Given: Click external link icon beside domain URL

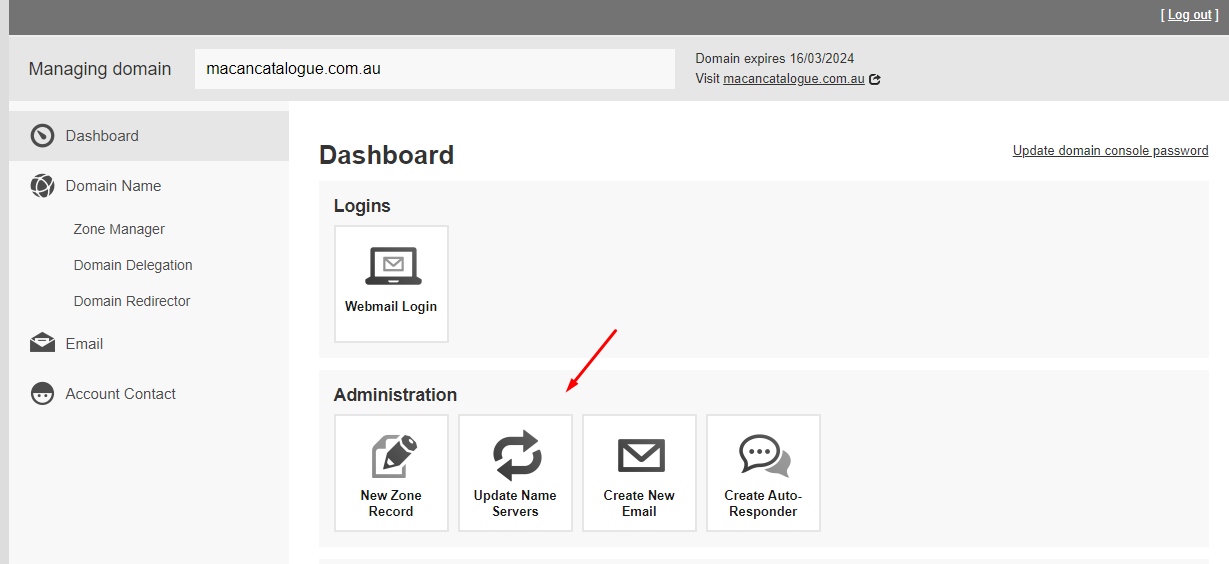Looking at the screenshot, I should tap(875, 79).
